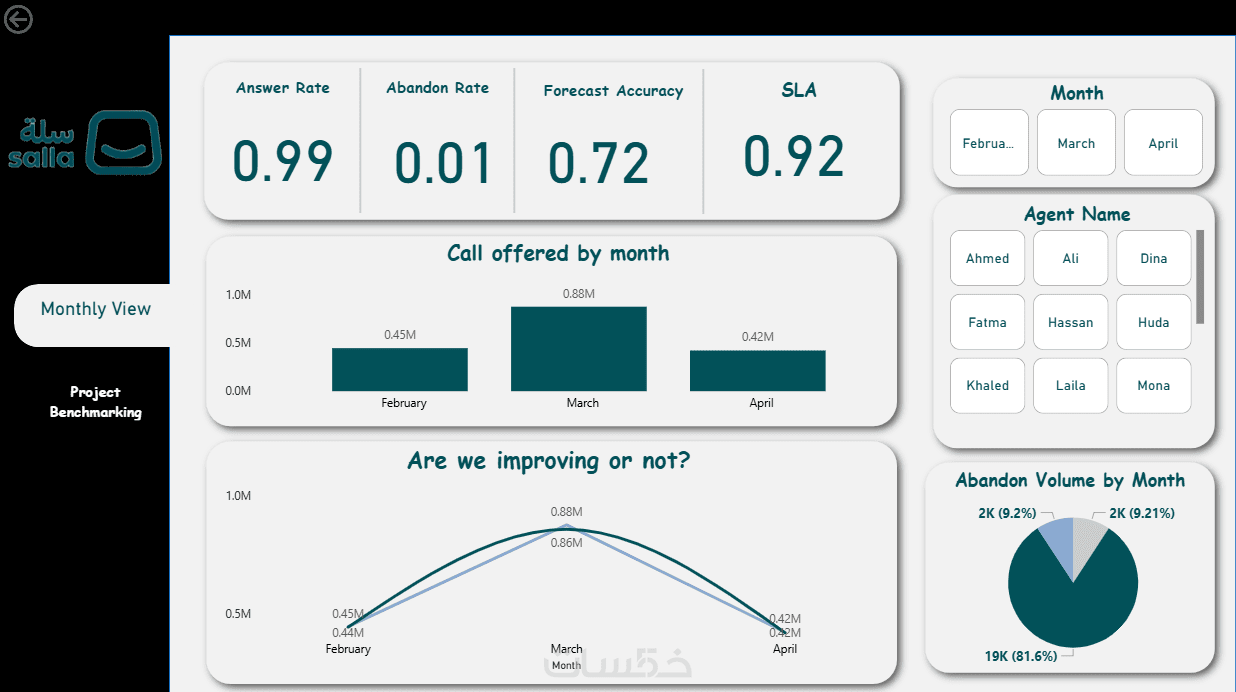The height and width of the screenshot is (692, 1236).
Task: Select agent Fatma
Action: pyautogui.click(x=988, y=322)
